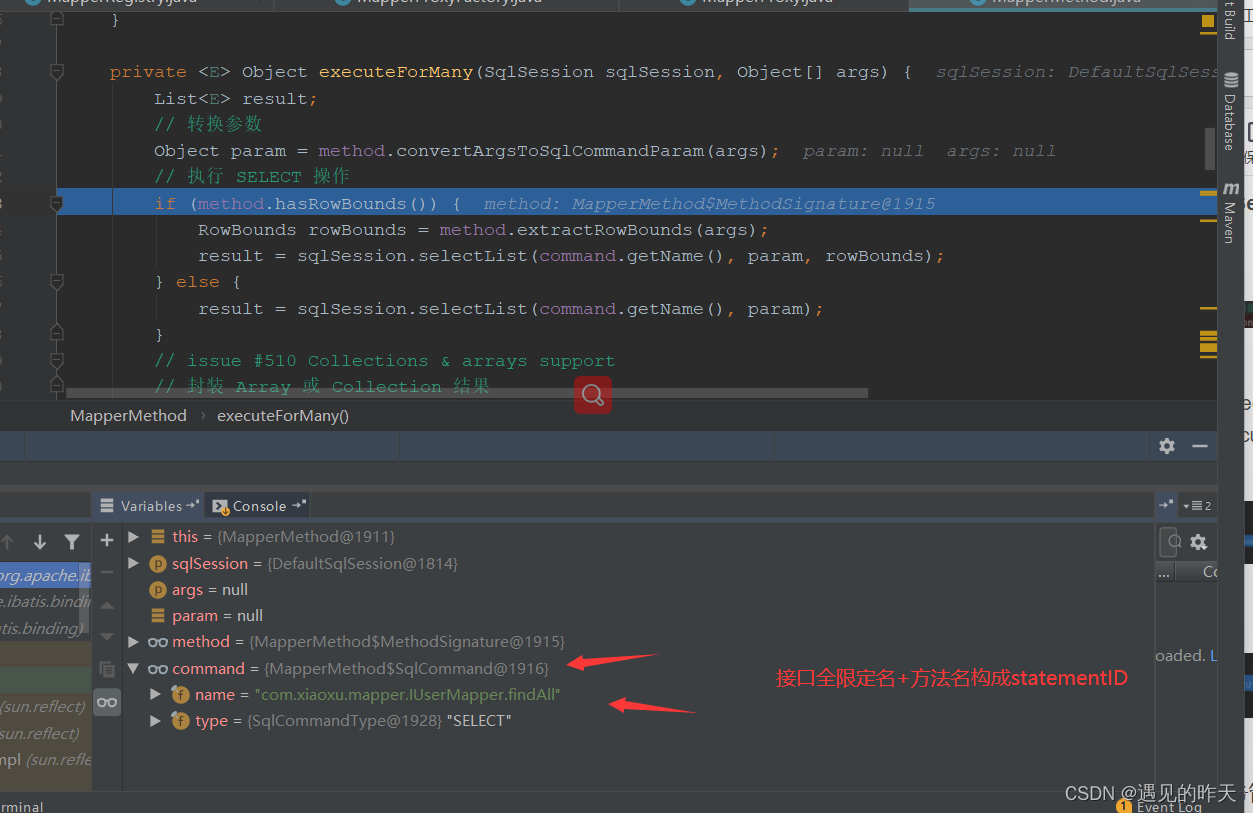This screenshot has height=813, width=1253.
Task: Move the watch down in the variables toolbar
Action: tap(107, 637)
